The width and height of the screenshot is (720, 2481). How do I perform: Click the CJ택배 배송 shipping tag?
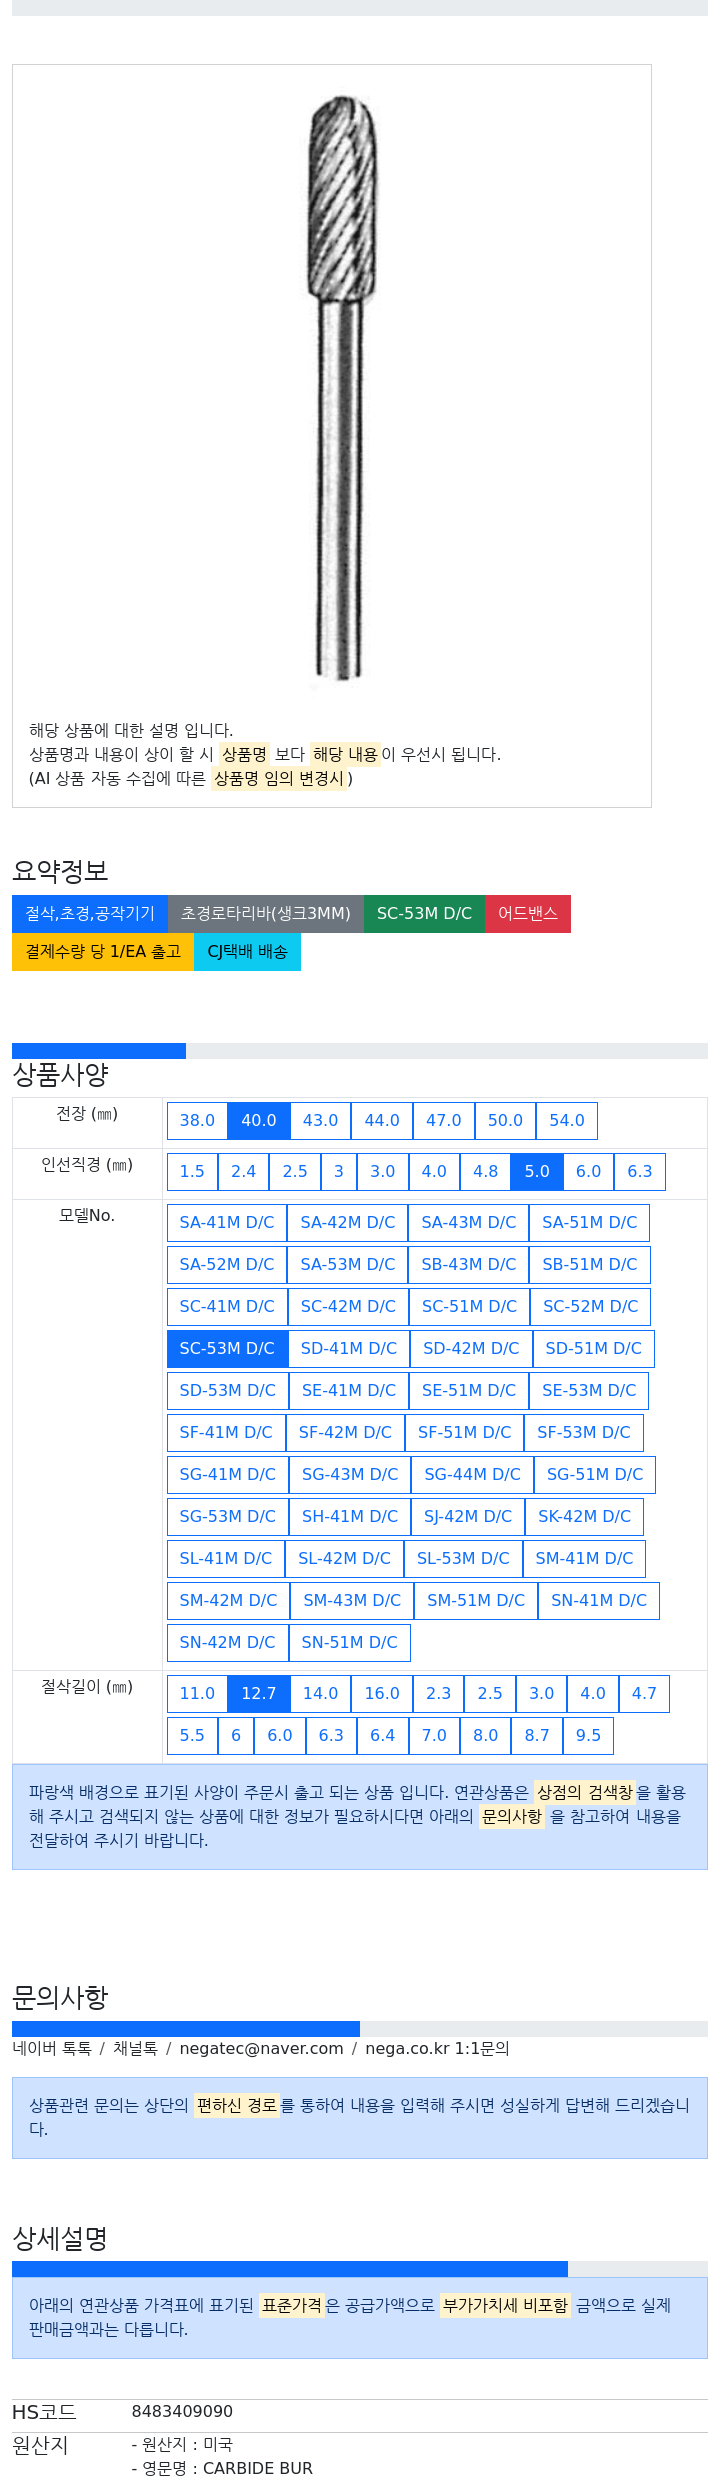(x=247, y=951)
